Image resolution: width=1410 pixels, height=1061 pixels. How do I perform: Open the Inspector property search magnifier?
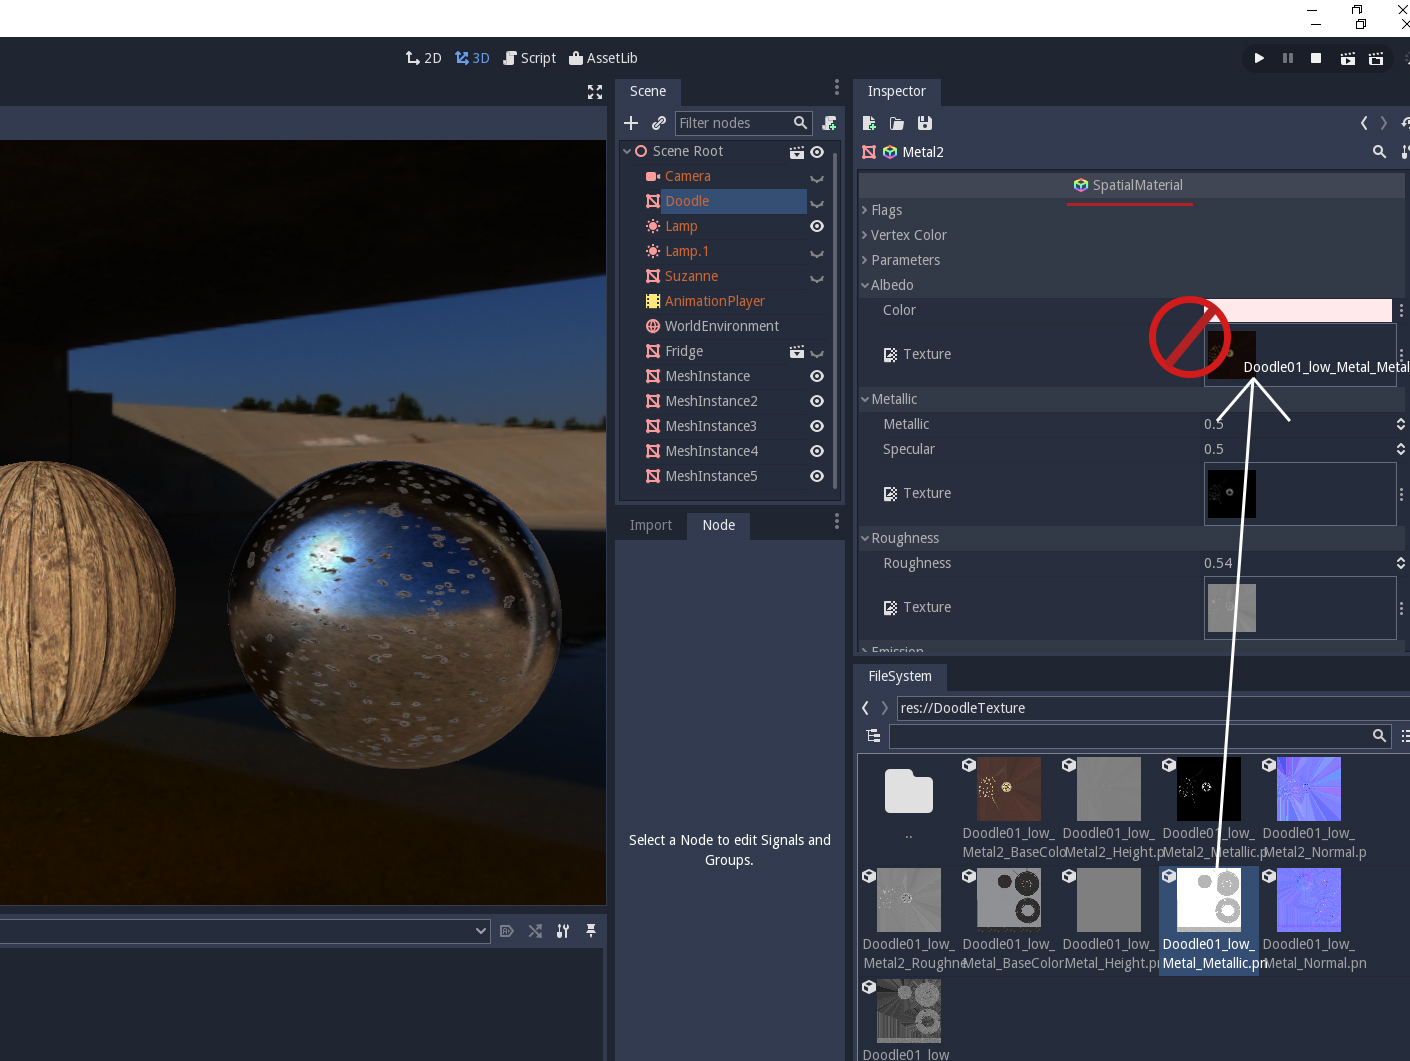pos(1379,152)
